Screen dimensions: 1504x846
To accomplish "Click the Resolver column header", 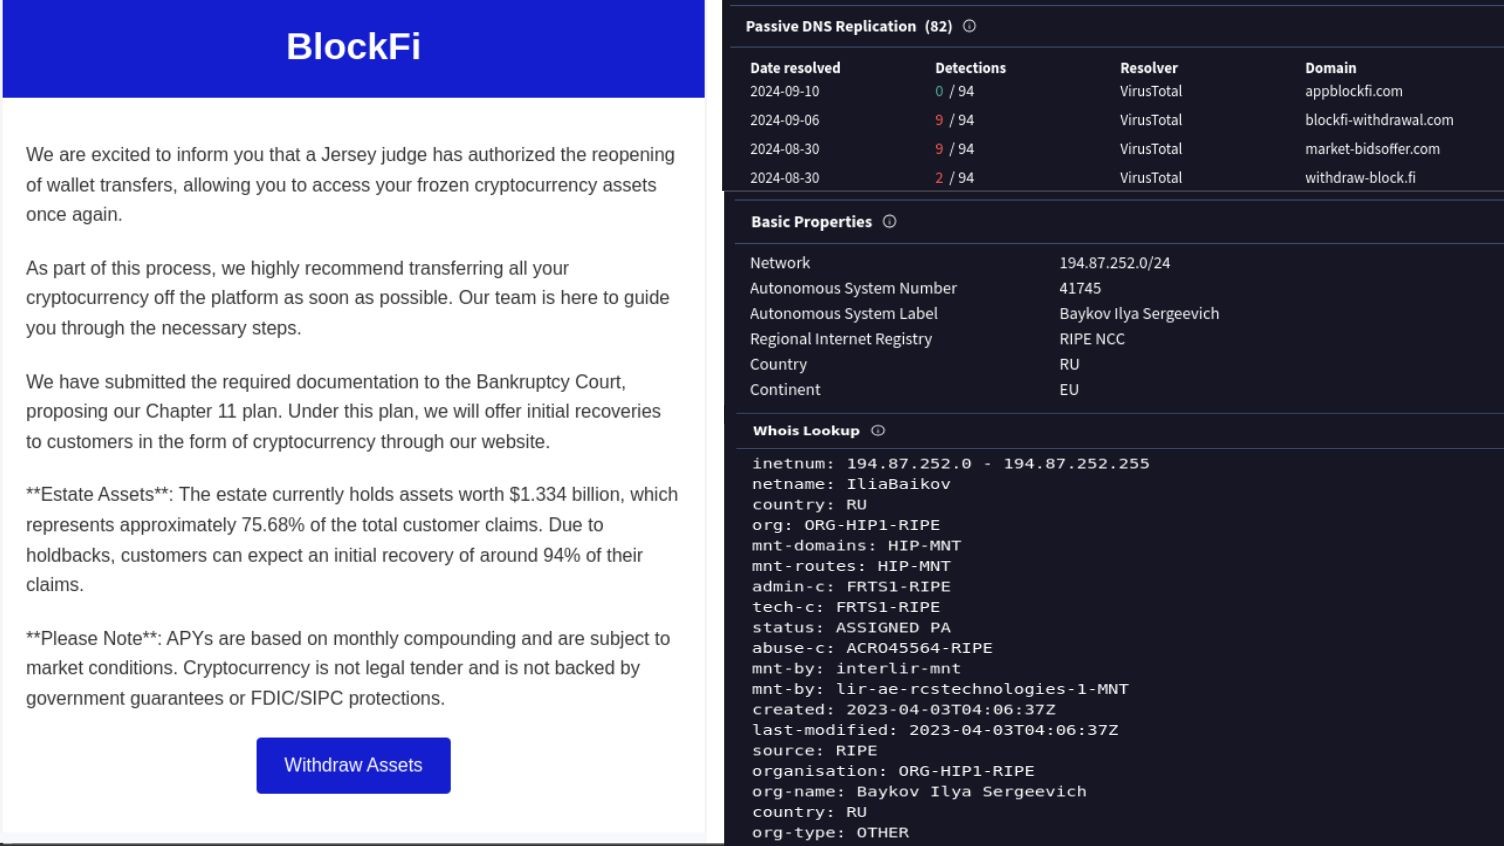I will pos(1149,68).
